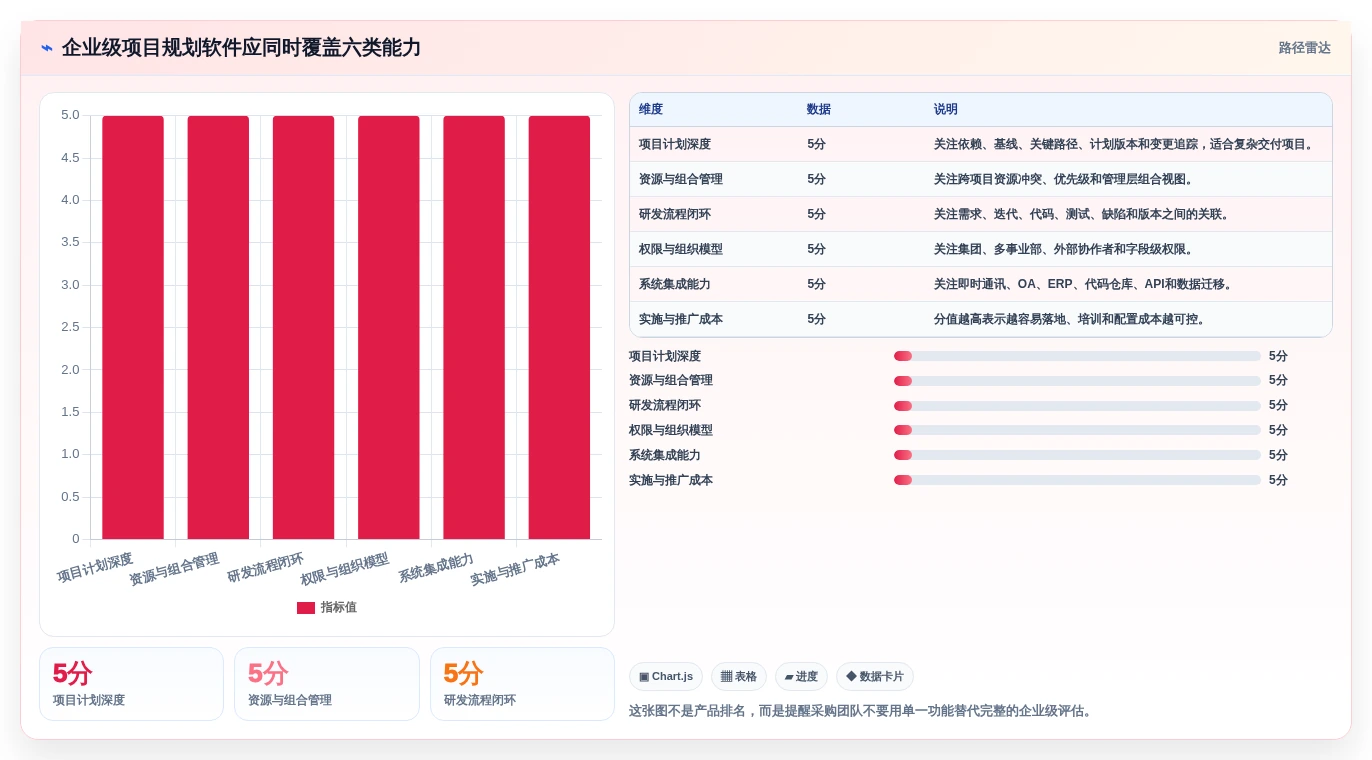This screenshot has width=1372, height=760.
Task: Click the 2.5 y-axis label
Action: (70, 327)
